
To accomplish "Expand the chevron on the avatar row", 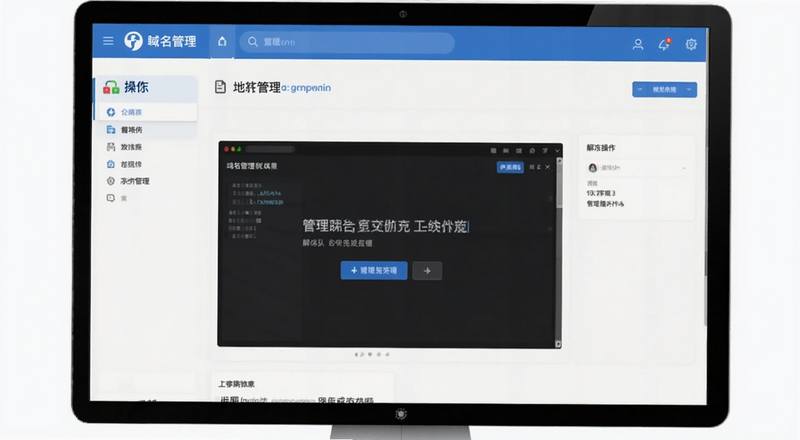I will tap(684, 168).
